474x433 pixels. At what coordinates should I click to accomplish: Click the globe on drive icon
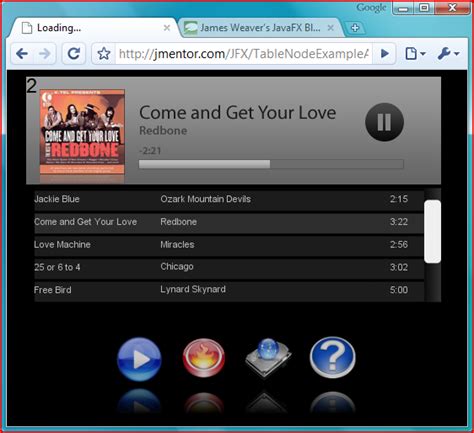tap(268, 358)
